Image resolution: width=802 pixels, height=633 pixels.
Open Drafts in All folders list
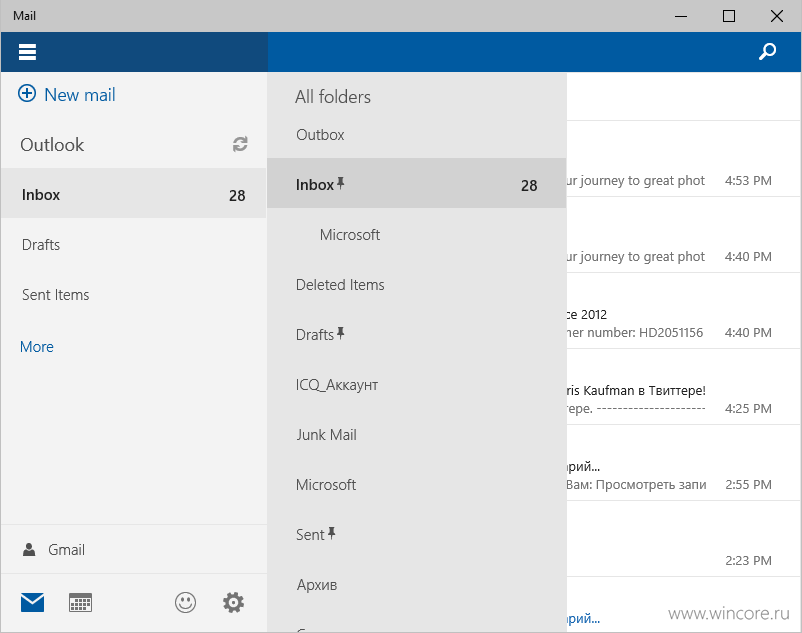click(x=416, y=334)
